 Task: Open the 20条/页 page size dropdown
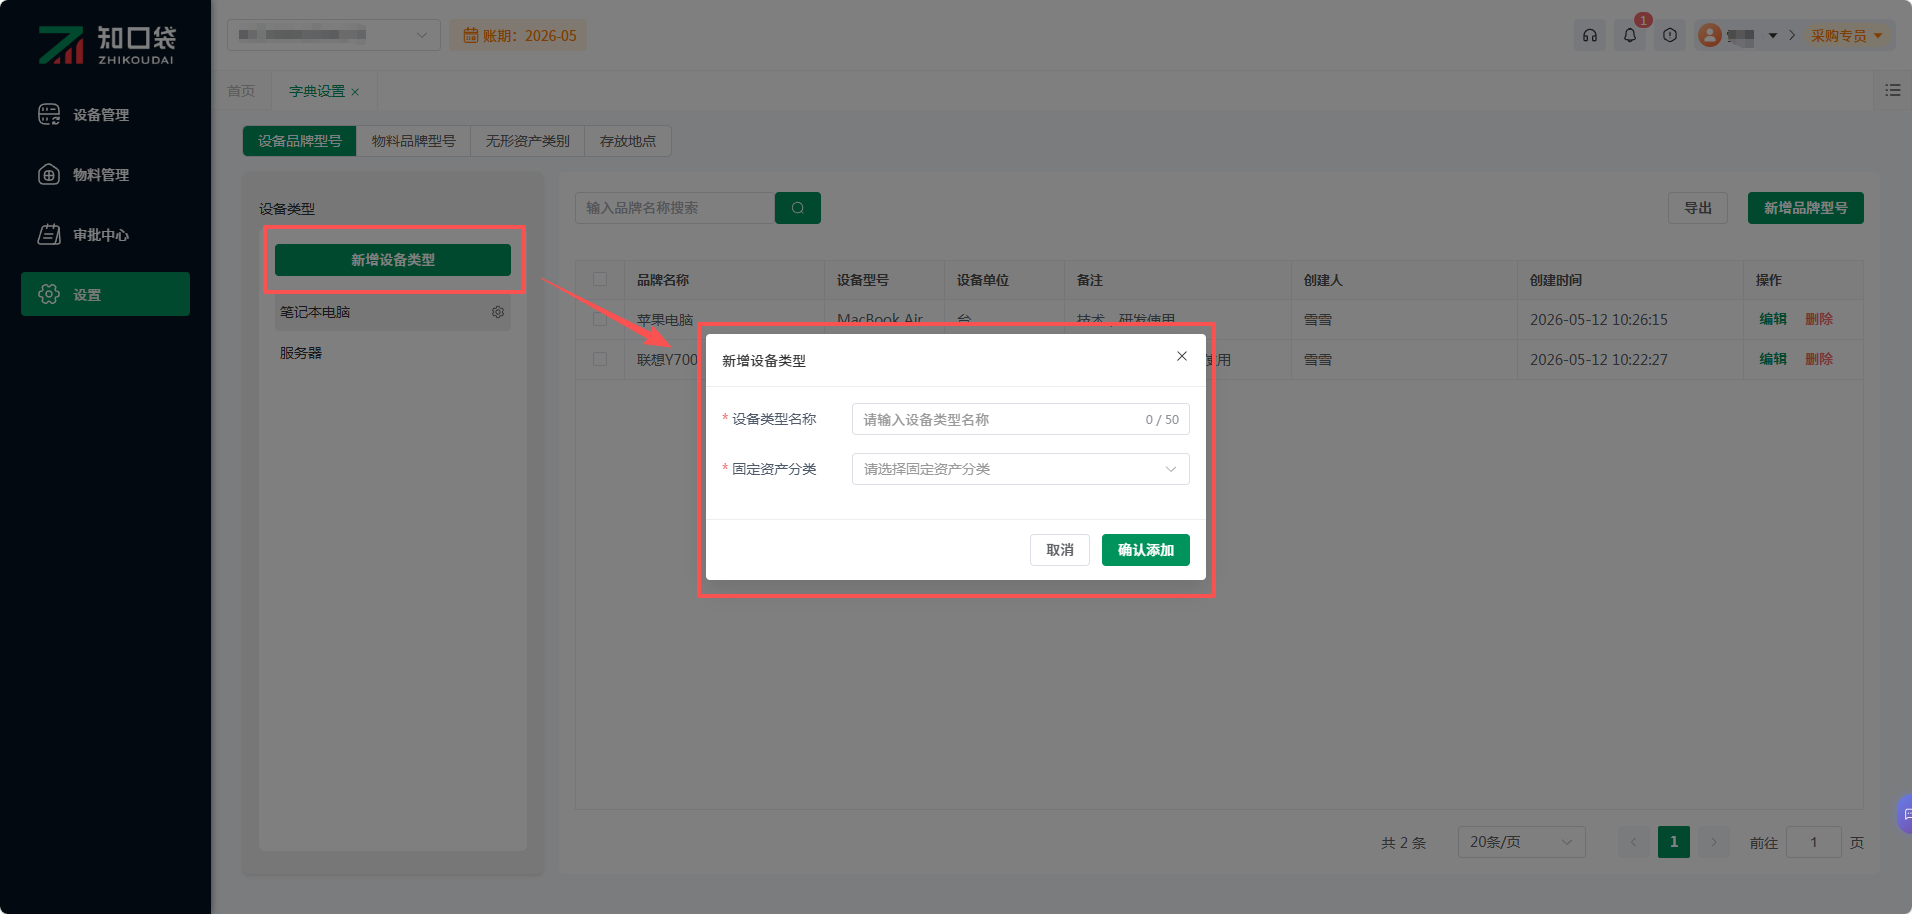click(x=1522, y=842)
